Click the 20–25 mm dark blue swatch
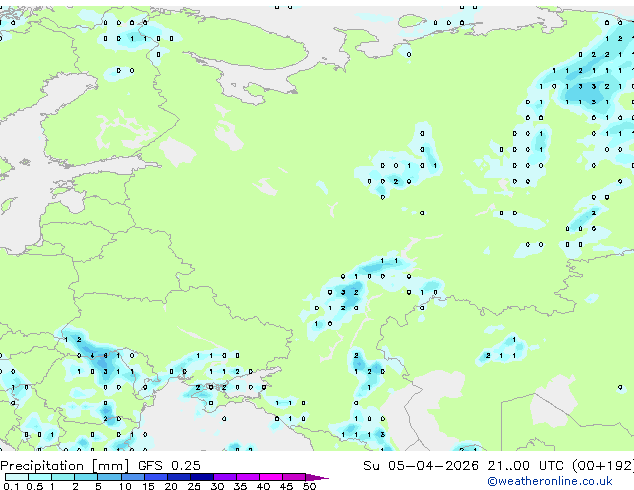 (179, 477)
